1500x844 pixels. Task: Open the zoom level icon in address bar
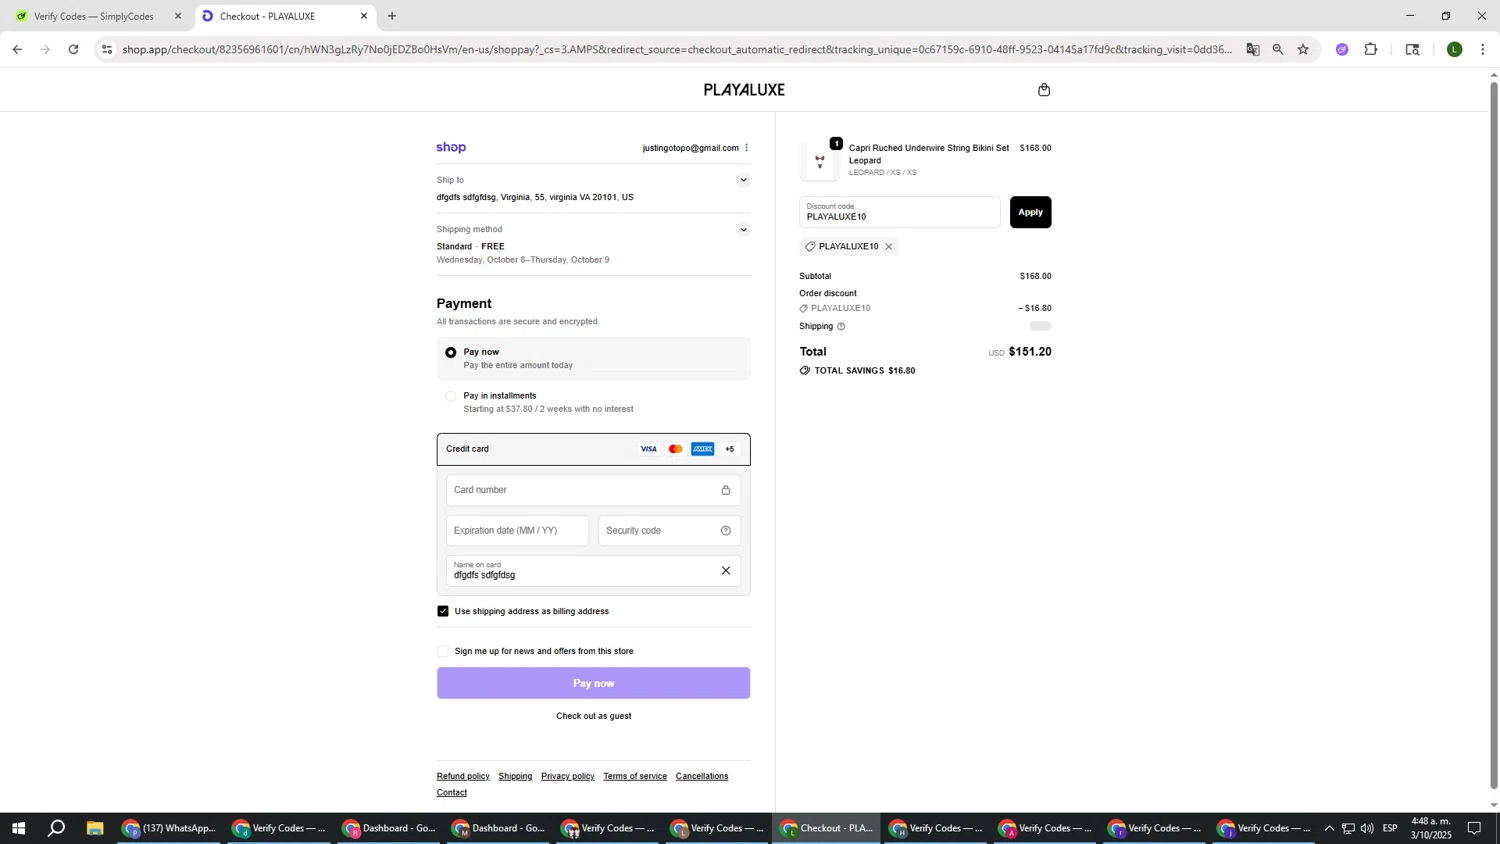[1278, 49]
